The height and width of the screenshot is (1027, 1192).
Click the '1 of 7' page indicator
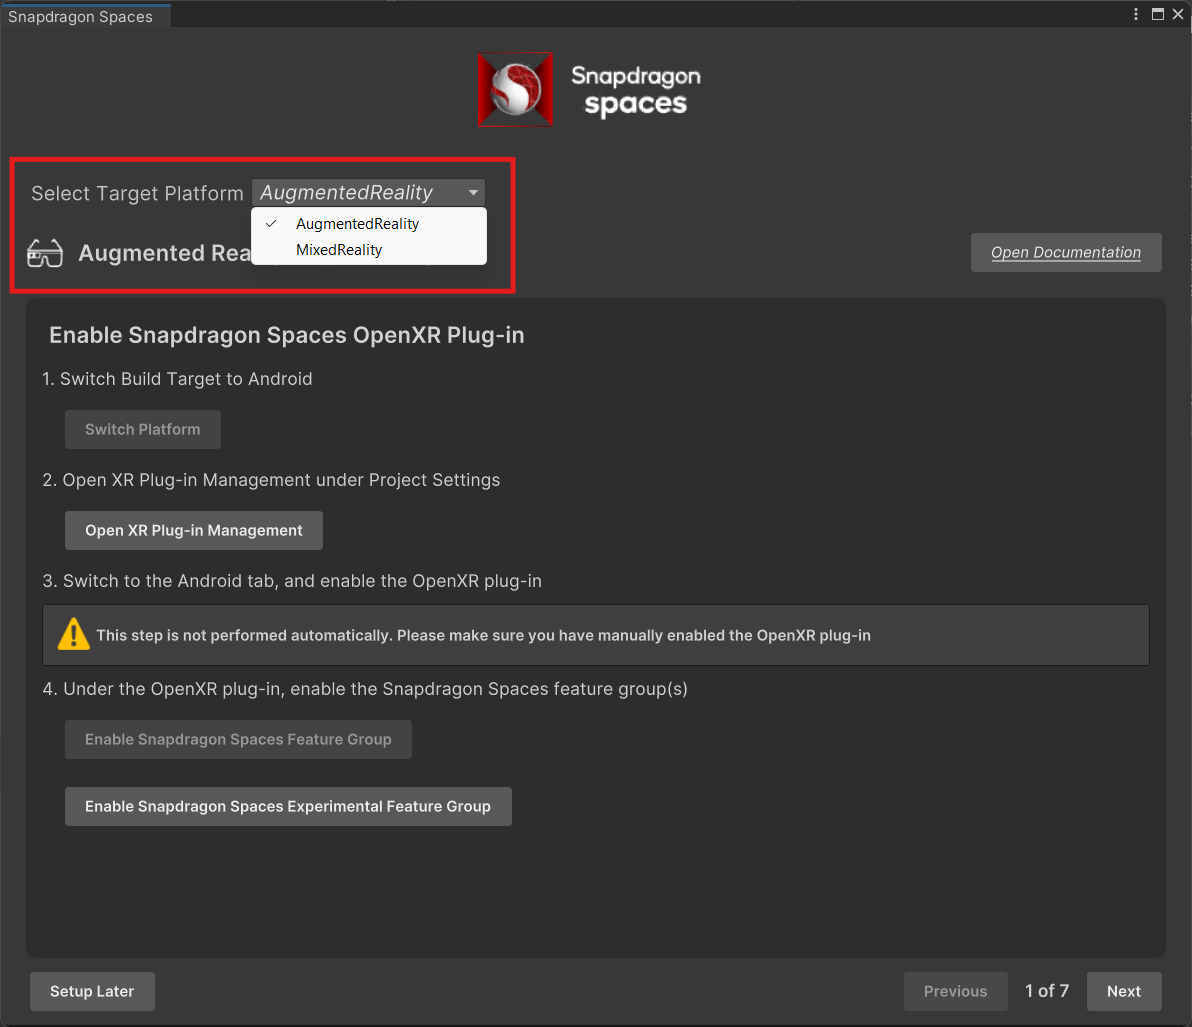pos(1047,991)
